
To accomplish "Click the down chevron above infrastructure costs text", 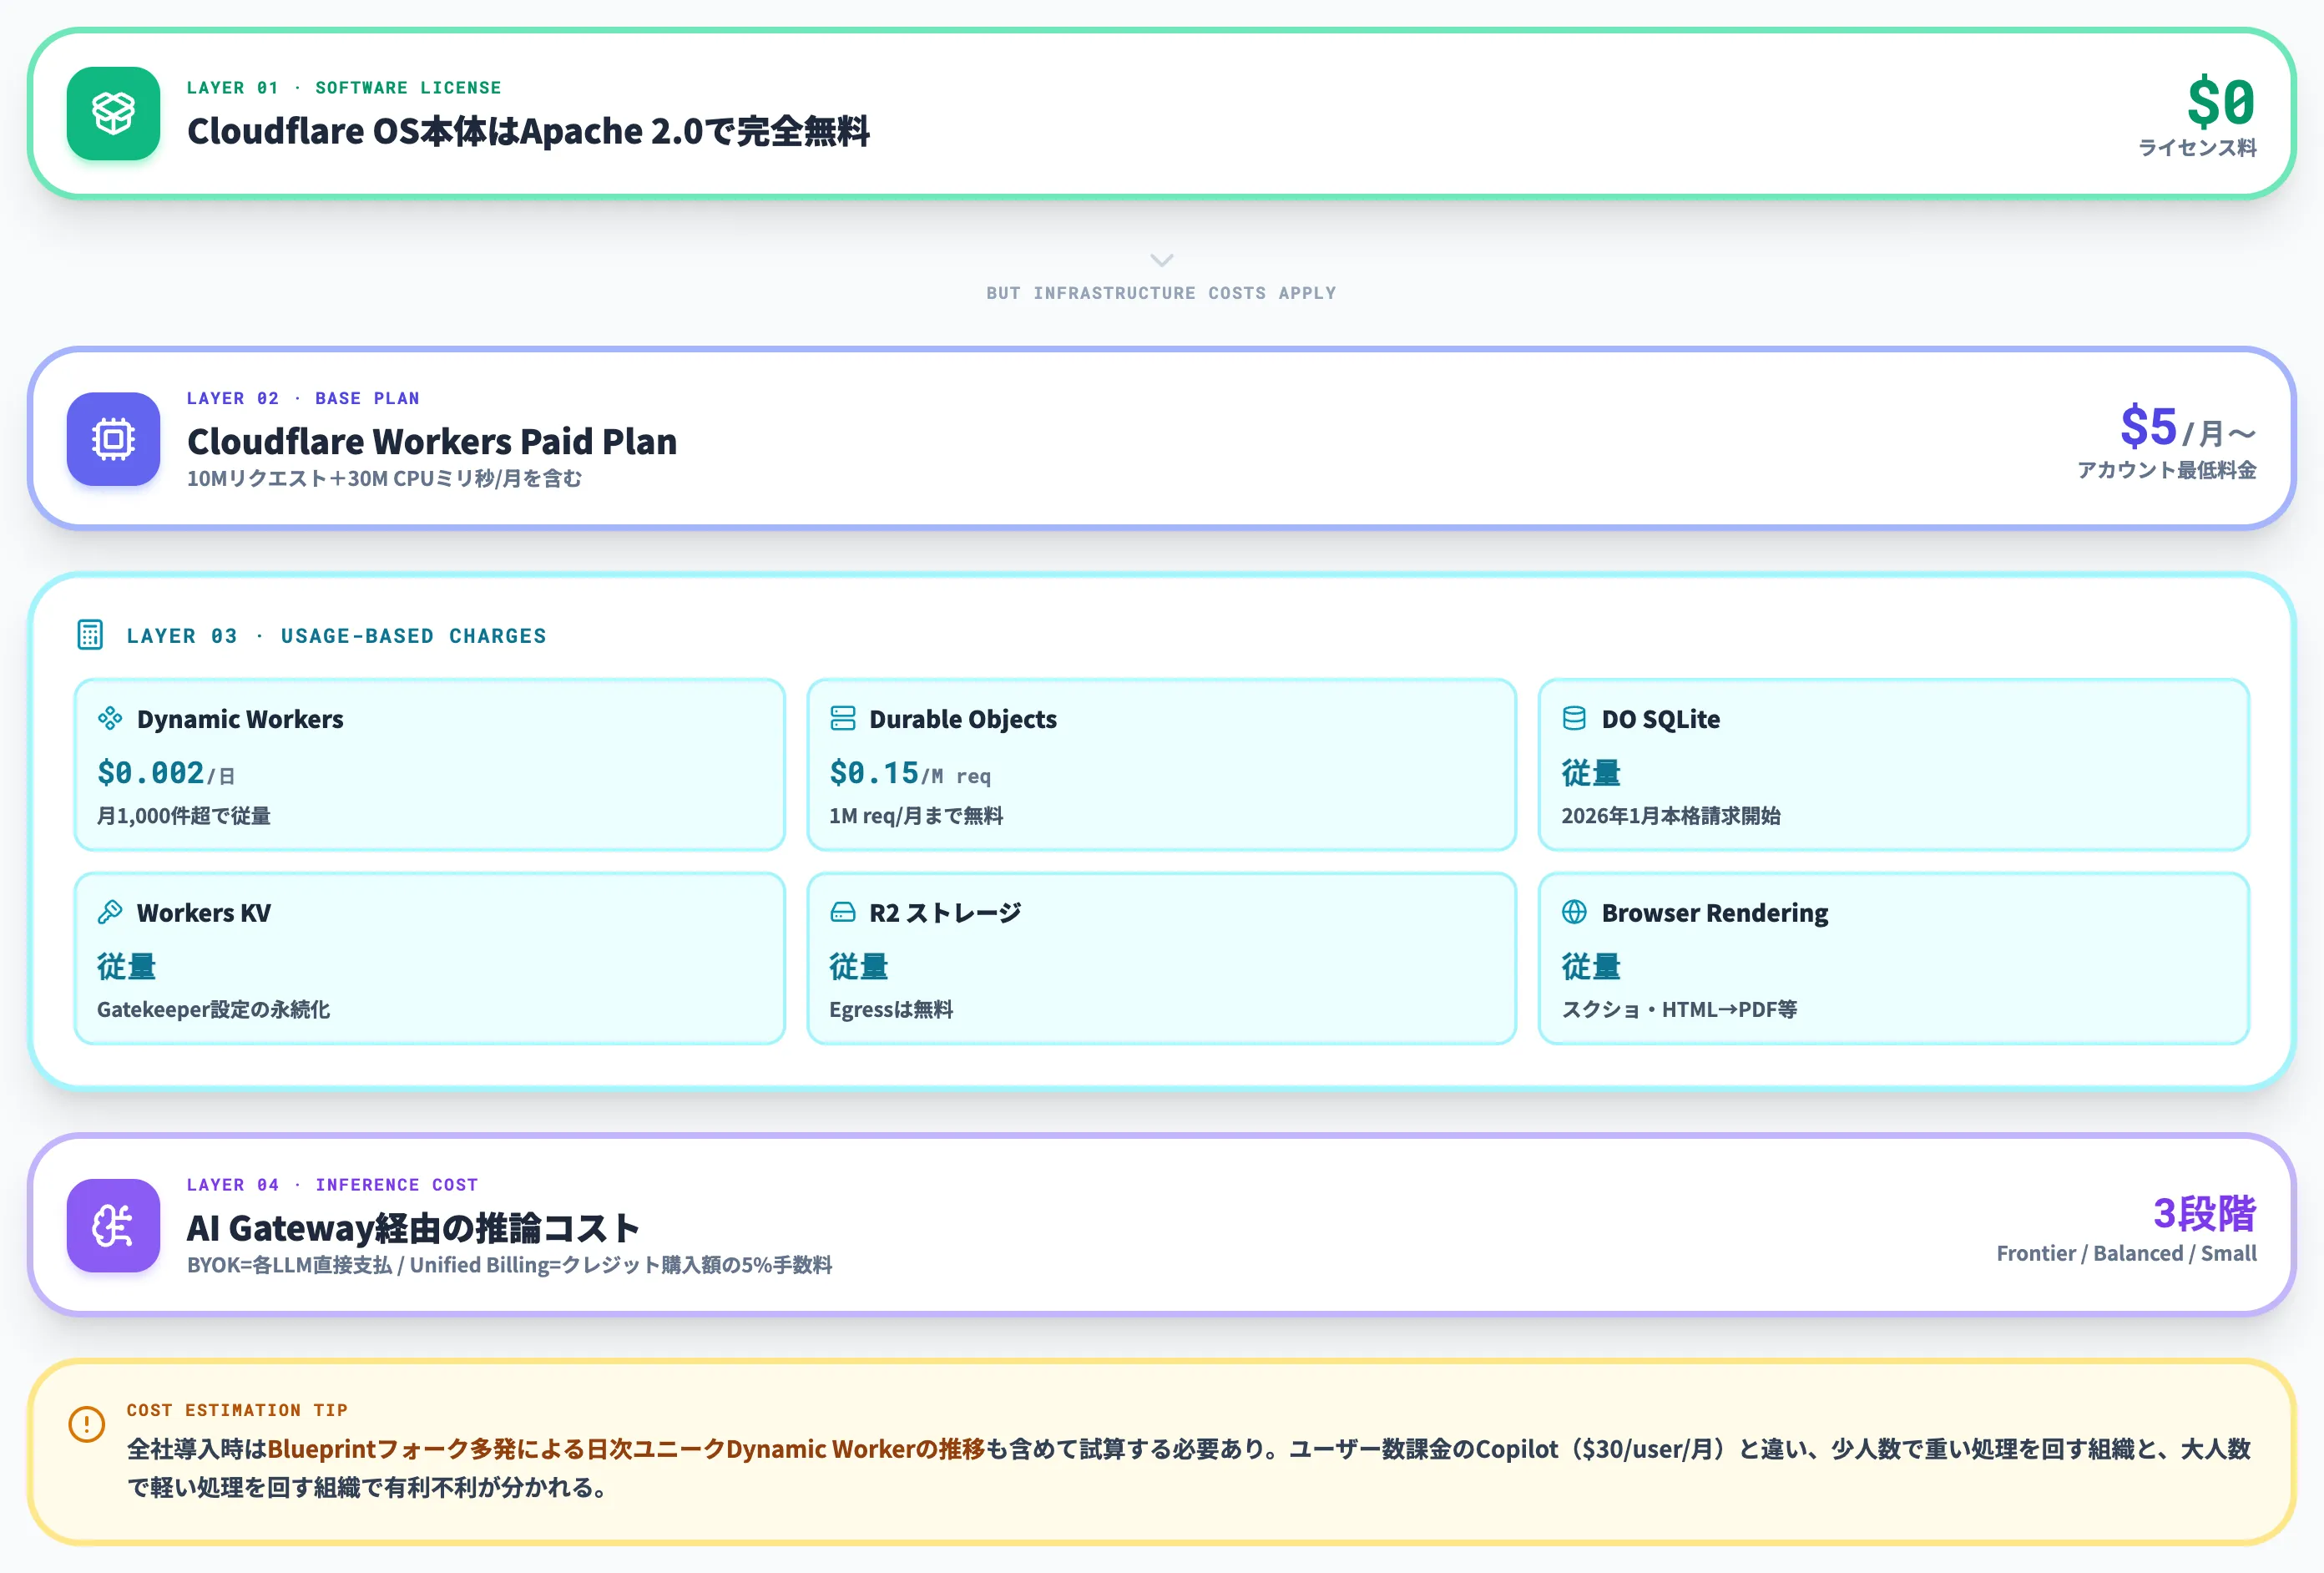I will click(1161, 260).
